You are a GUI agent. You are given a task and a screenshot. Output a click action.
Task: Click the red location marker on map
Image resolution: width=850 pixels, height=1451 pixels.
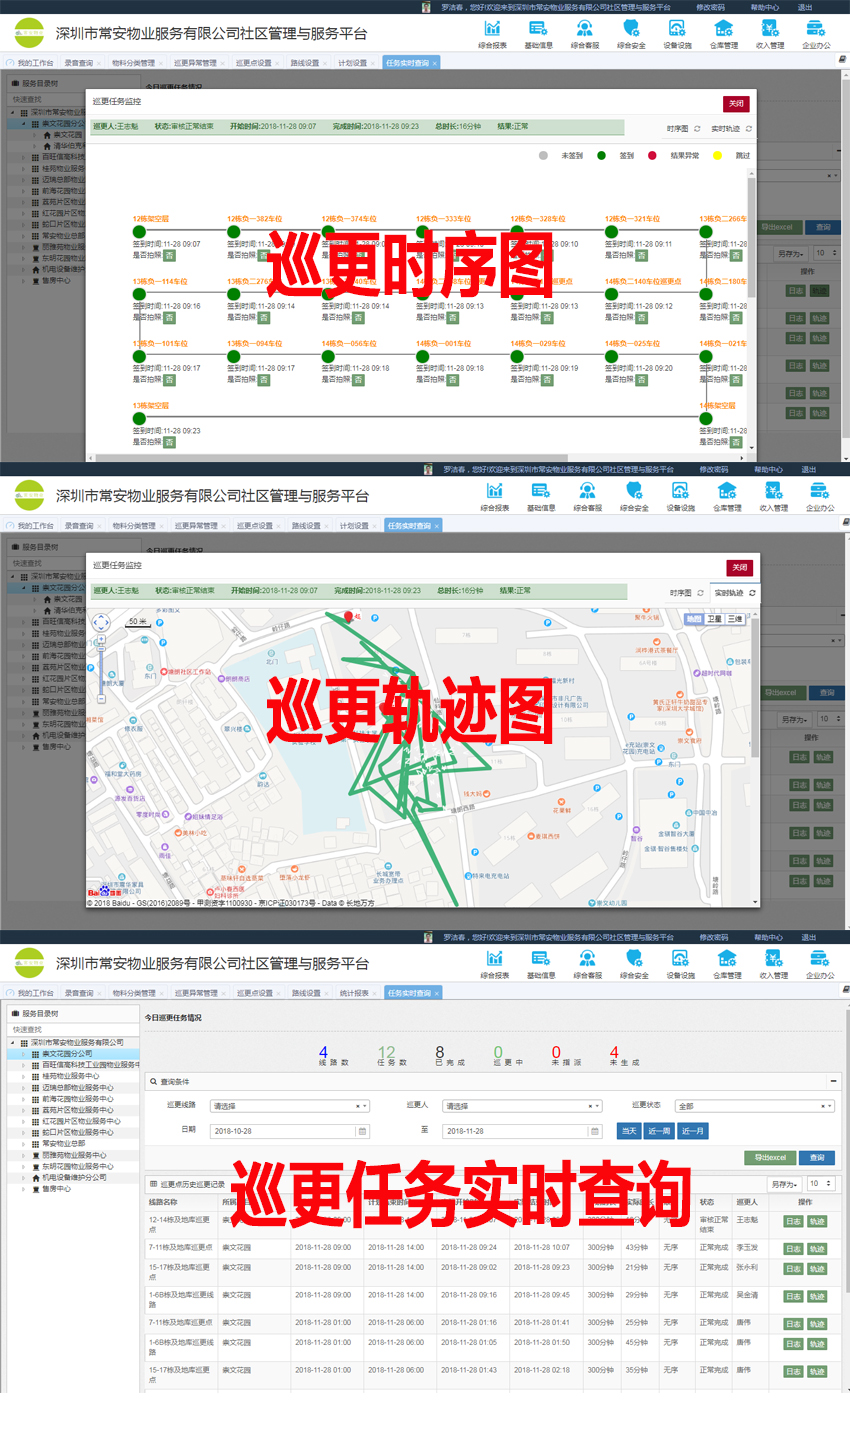(x=348, y=616)
